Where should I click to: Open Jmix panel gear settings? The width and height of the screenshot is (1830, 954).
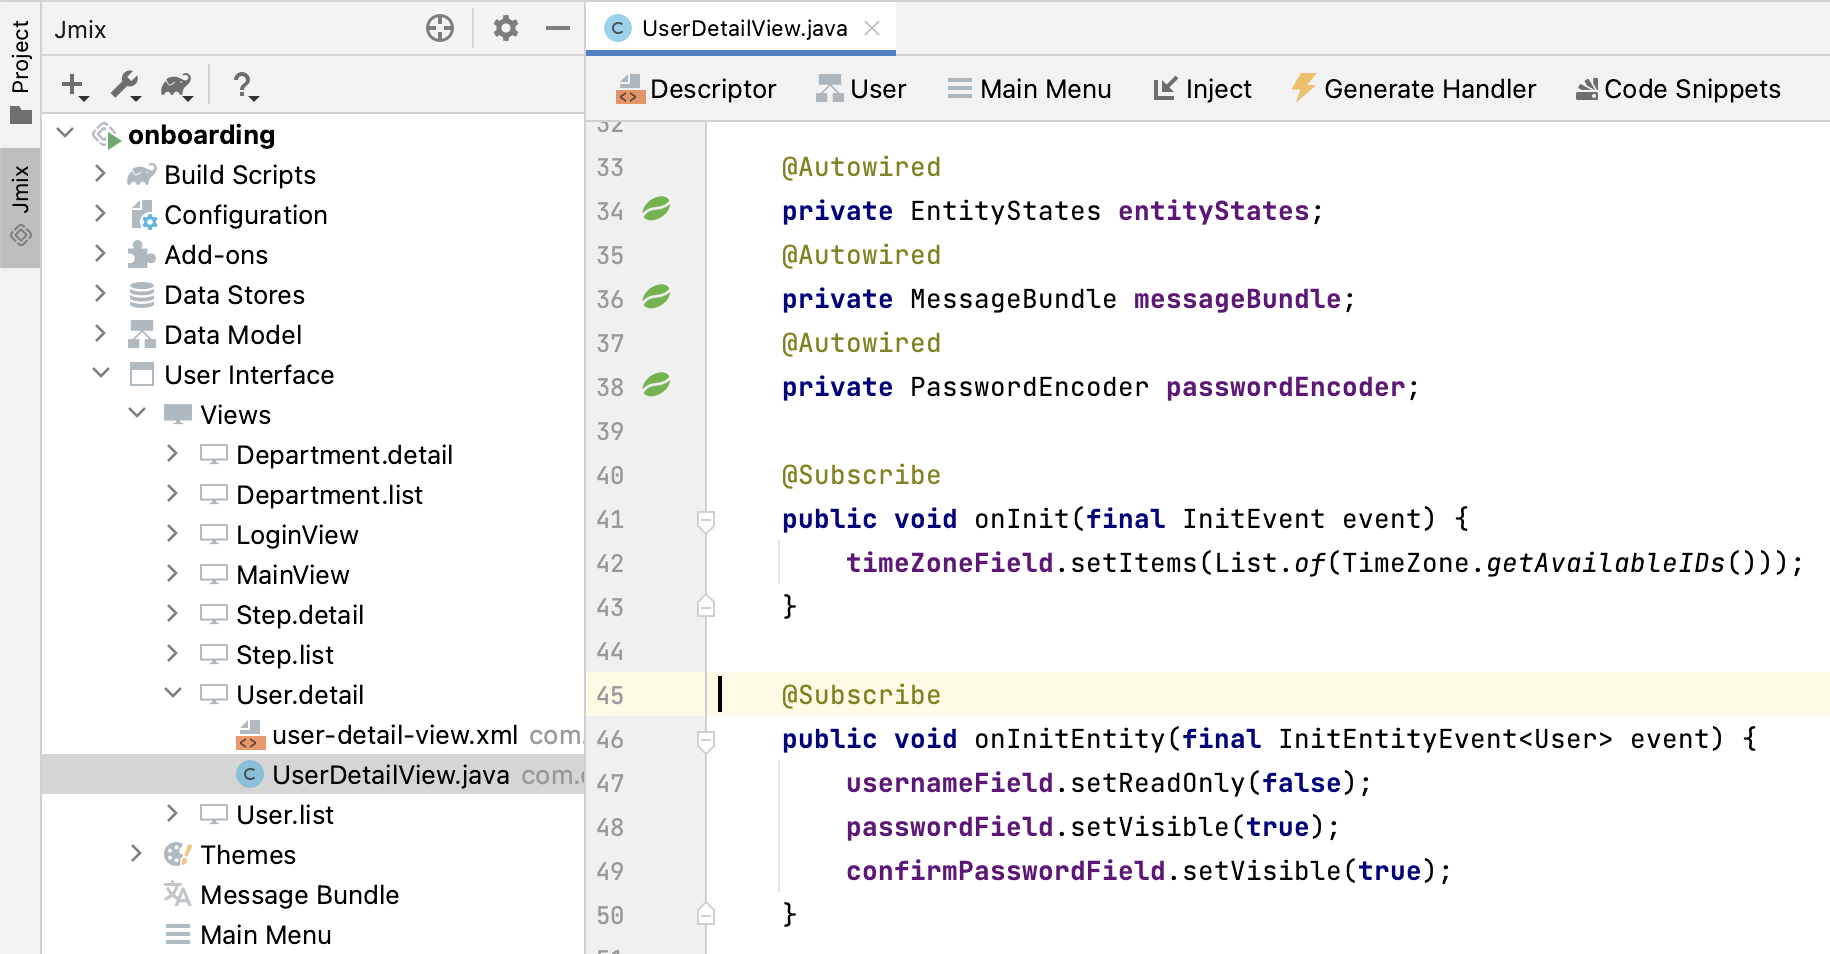click(506, 29)
